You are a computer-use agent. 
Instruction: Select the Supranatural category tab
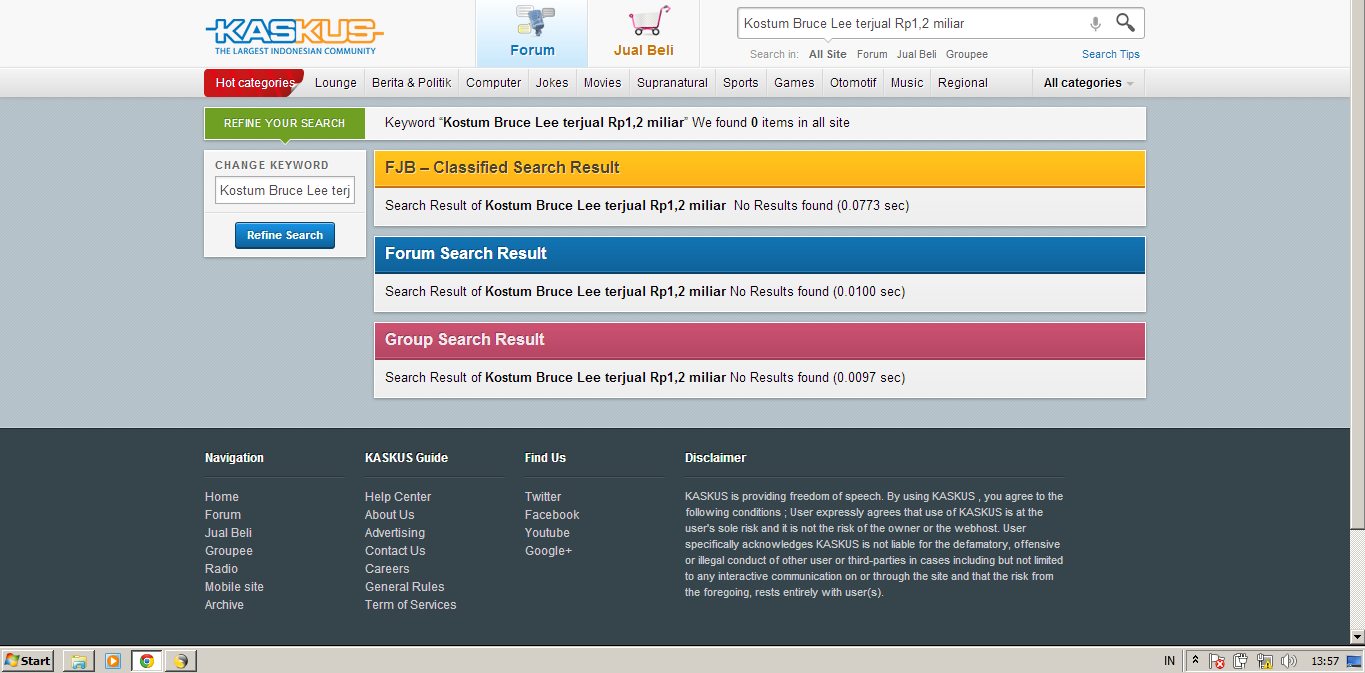[672, 83]
